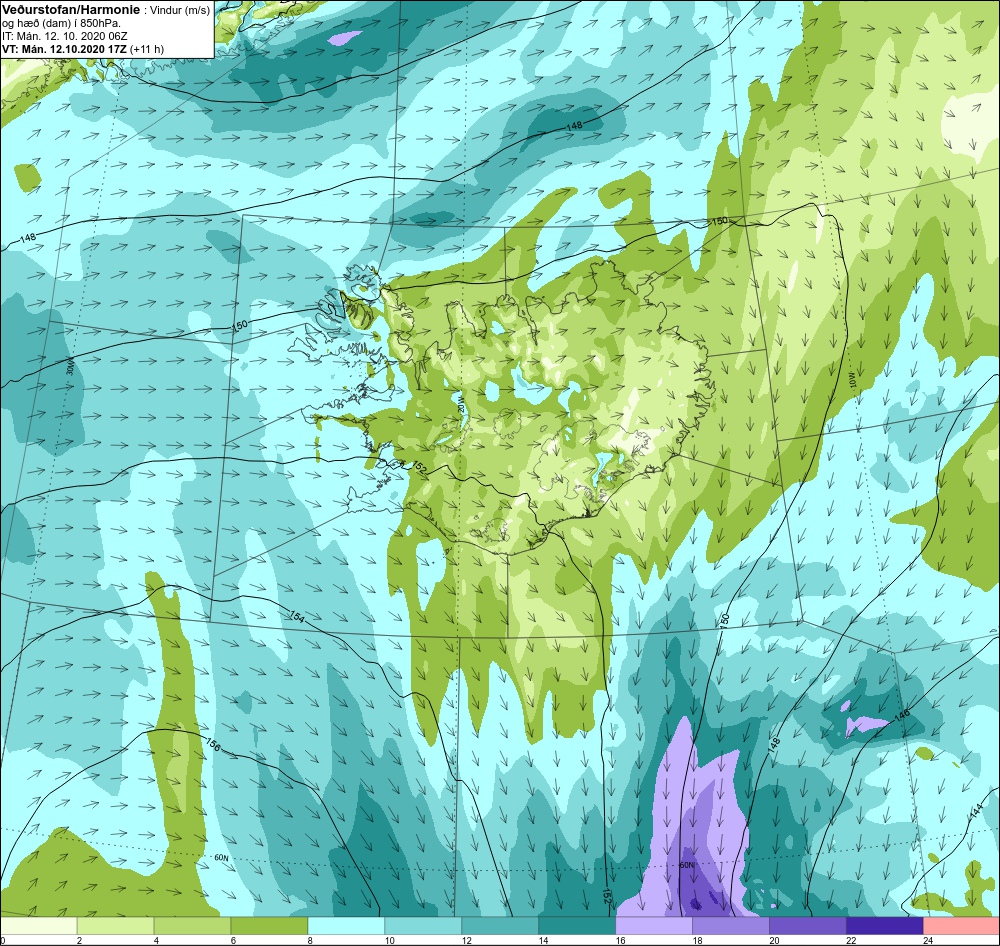Click the valid time 'VT: Mán. 12.10.2020 17Z (+11 h)'
1000x946 pixels.
click(x=83, y=49)
